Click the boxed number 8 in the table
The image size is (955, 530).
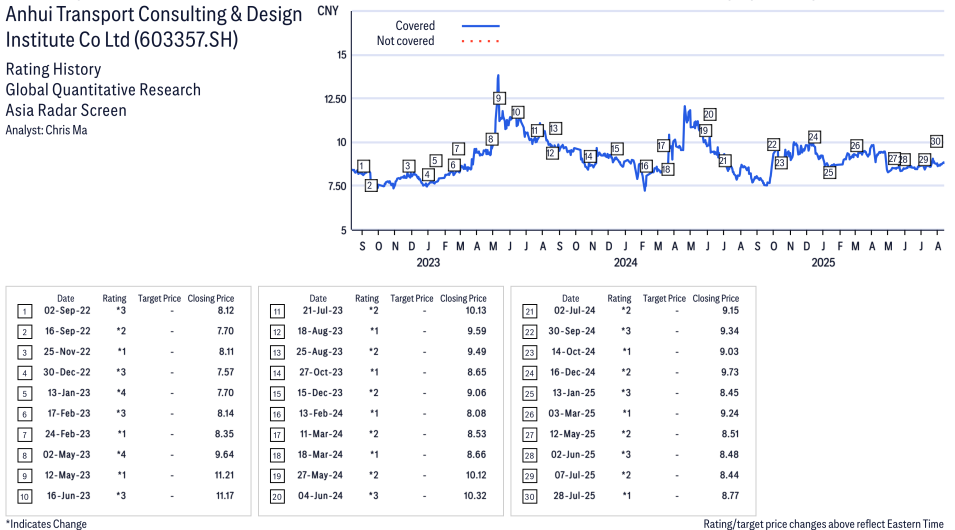click(x=24, y=455)
